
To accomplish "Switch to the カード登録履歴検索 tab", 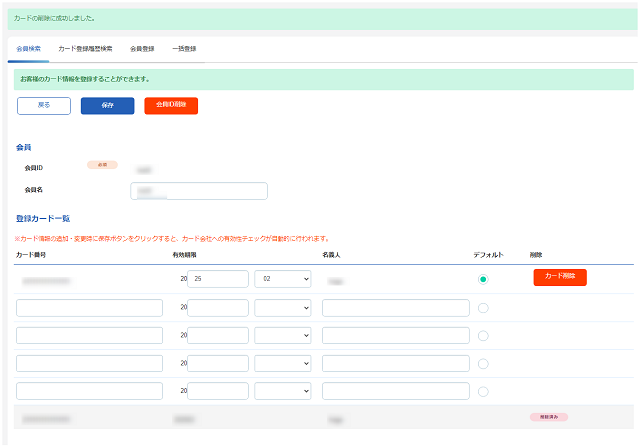I will pos(85,49).
